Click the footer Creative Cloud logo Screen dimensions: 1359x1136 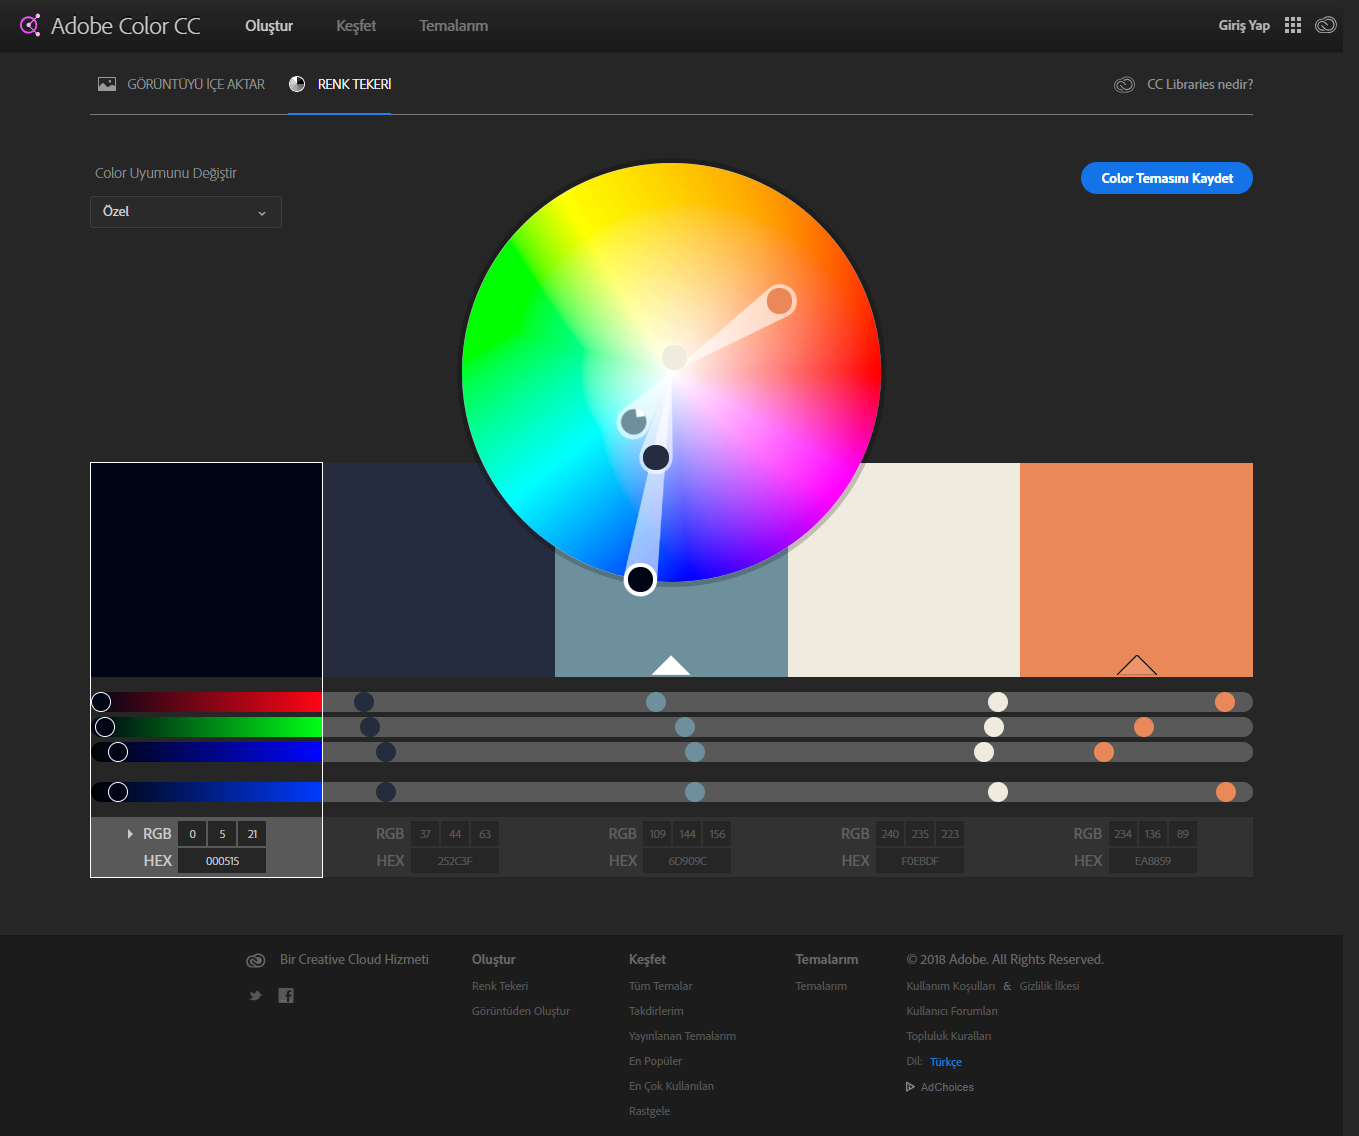(256, 960)
